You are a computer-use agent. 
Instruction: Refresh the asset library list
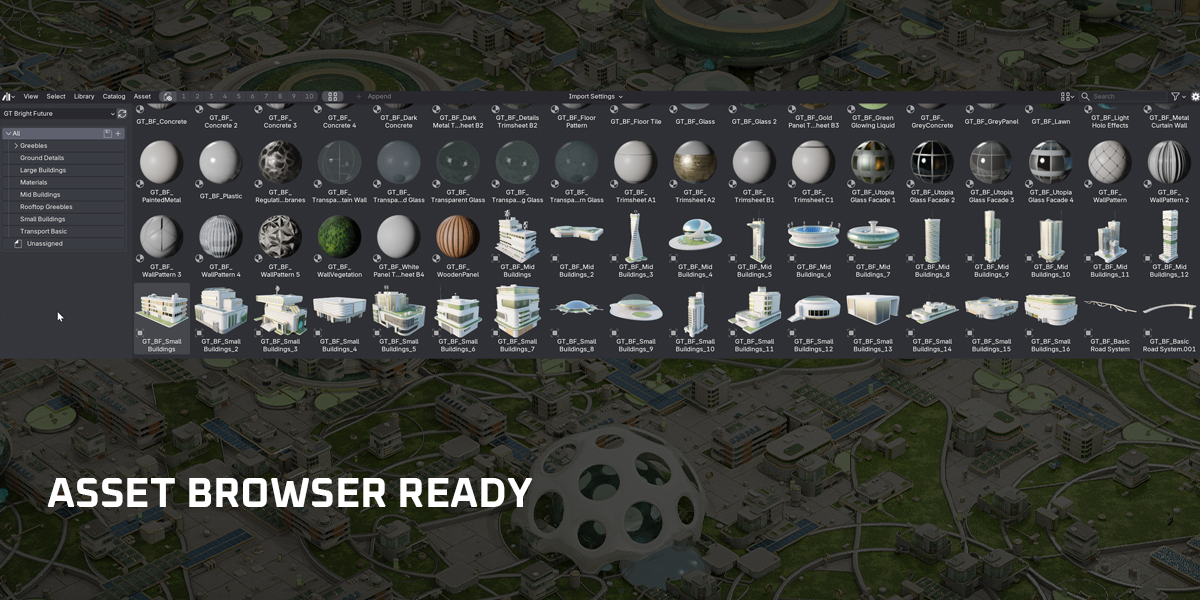pyautogui.click(x=123, y=114)
